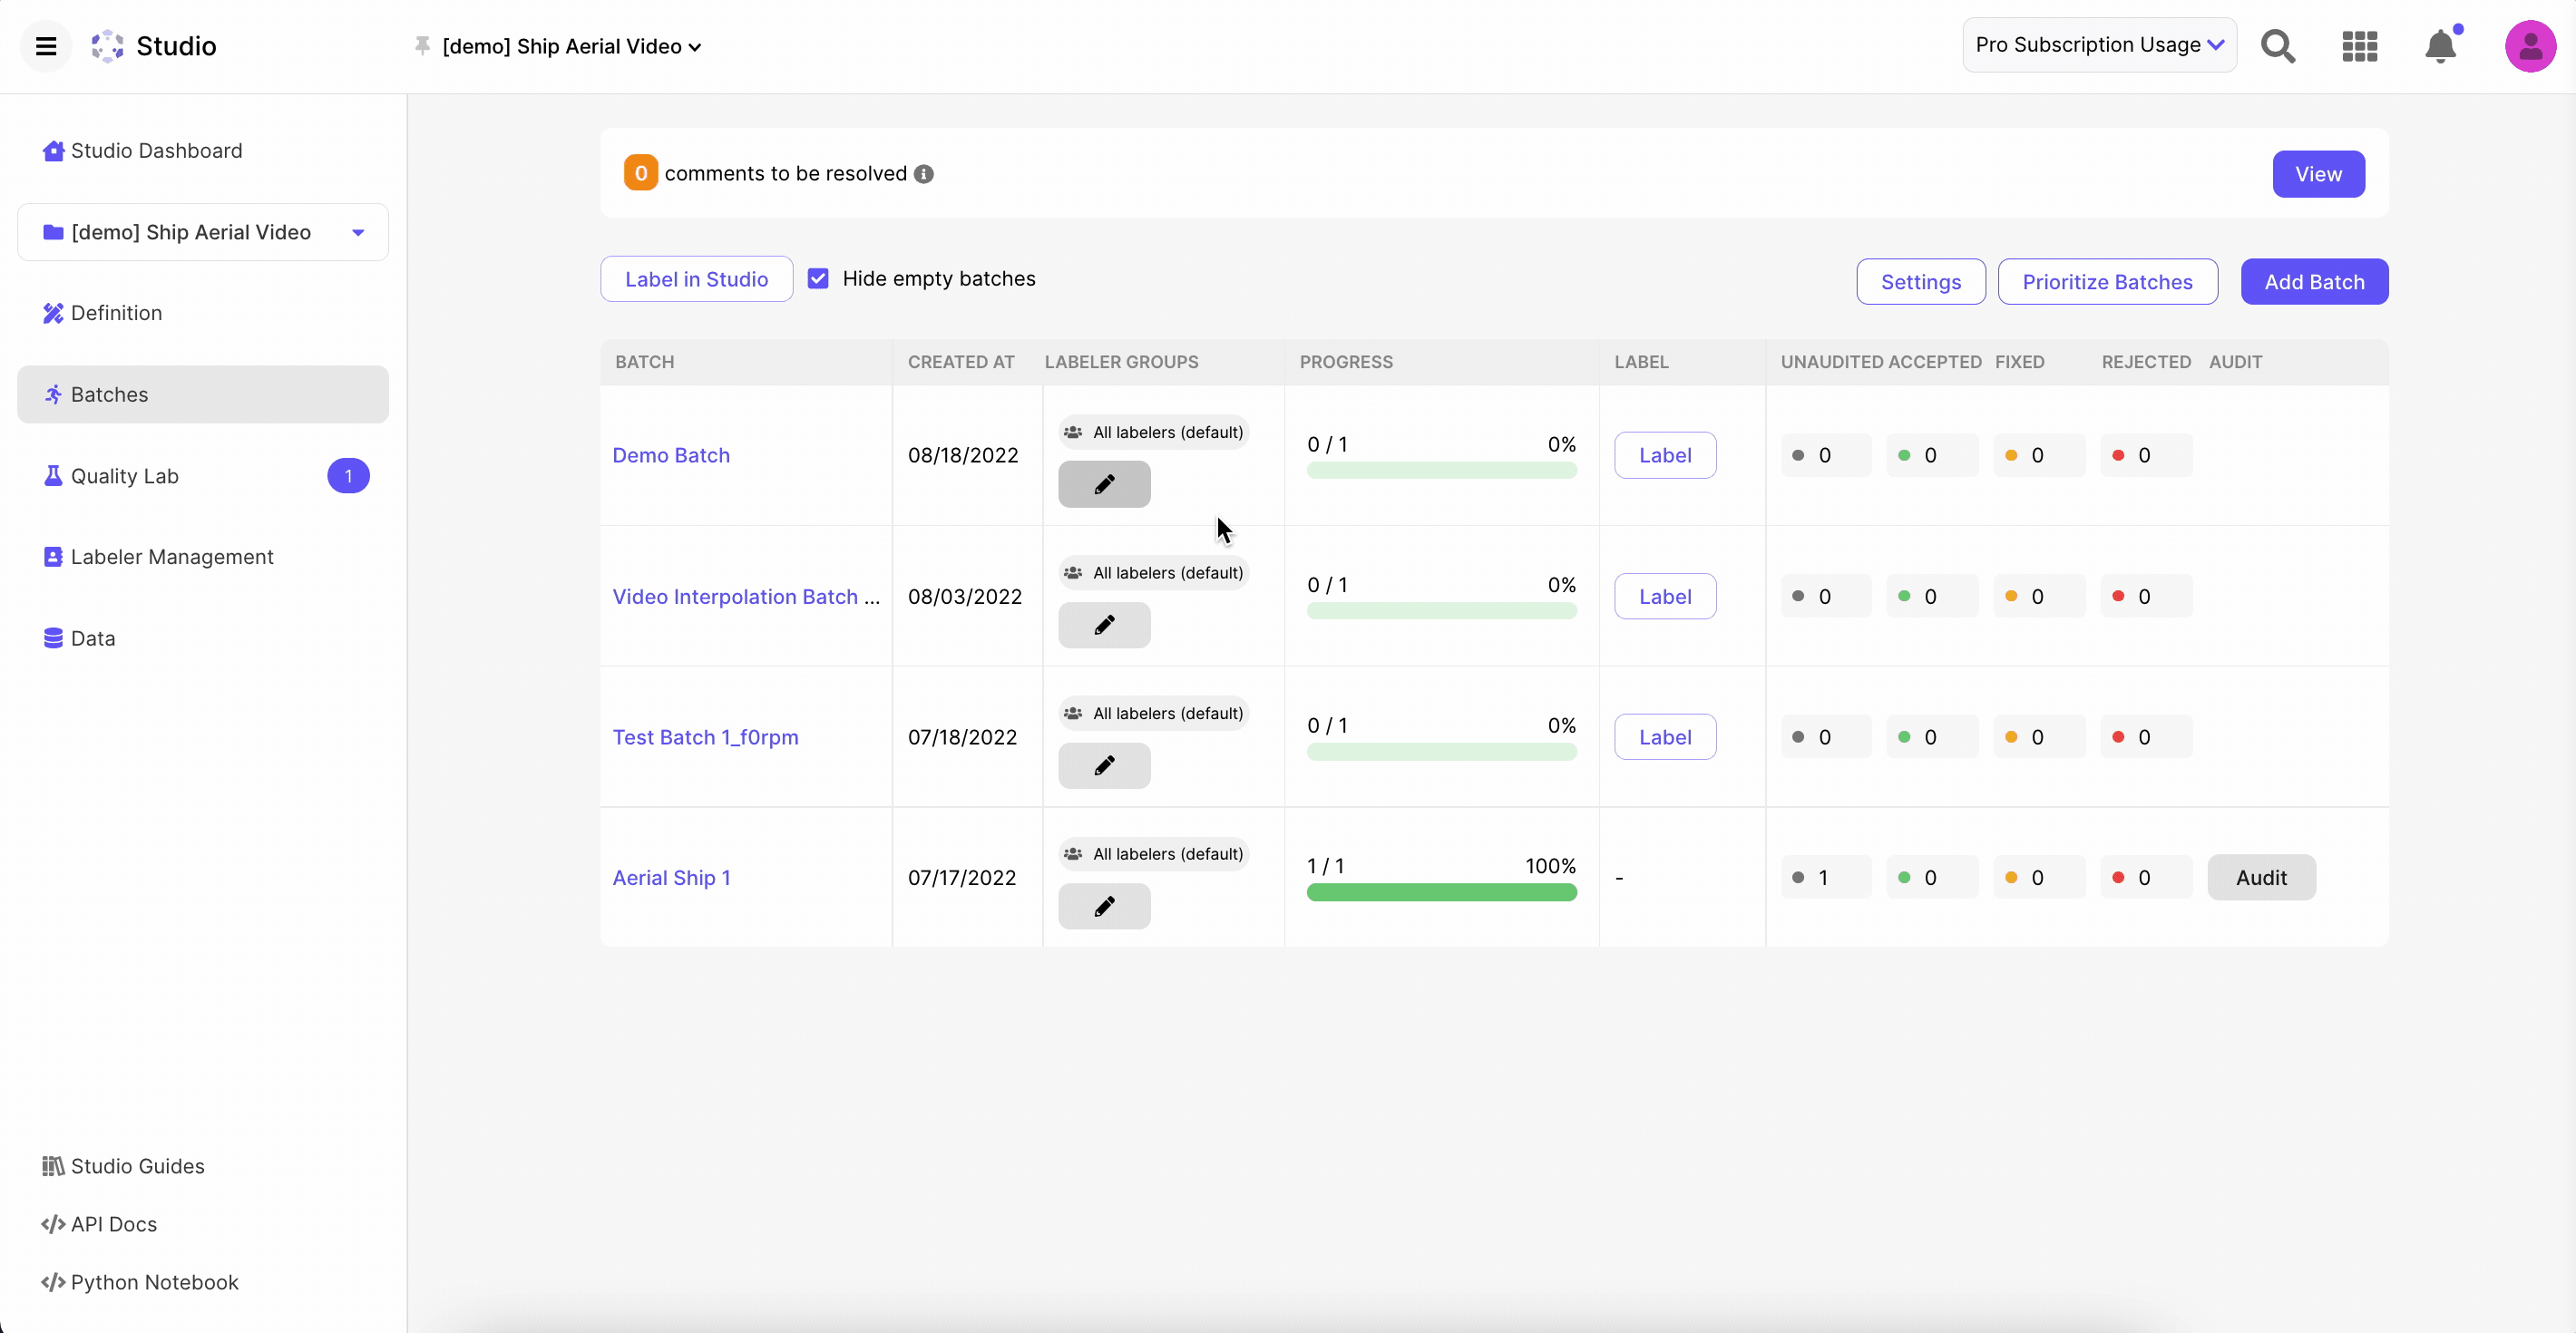Image resolution: width=2576 pixels, height=1333 pixels.
Task: Open the hamburger menu icon
Action: [x=46, y=46]
